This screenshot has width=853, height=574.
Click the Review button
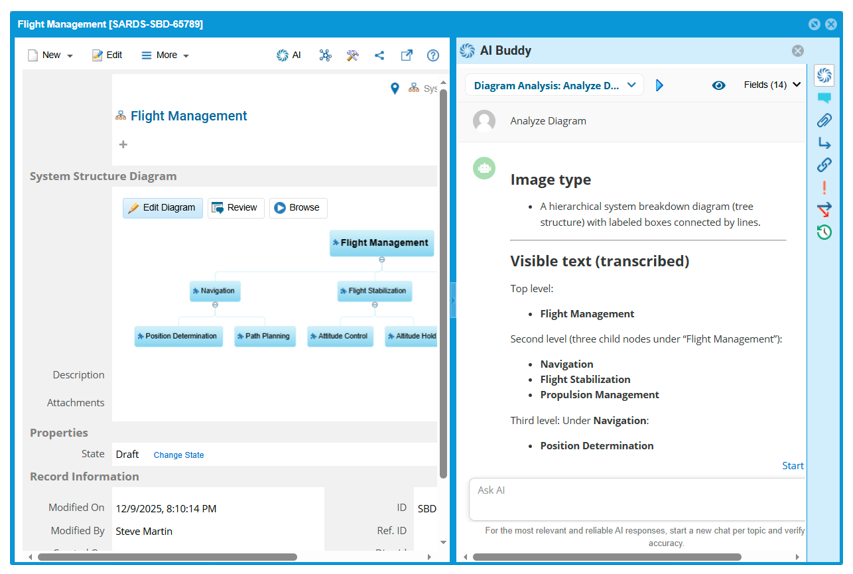point(236,208)
